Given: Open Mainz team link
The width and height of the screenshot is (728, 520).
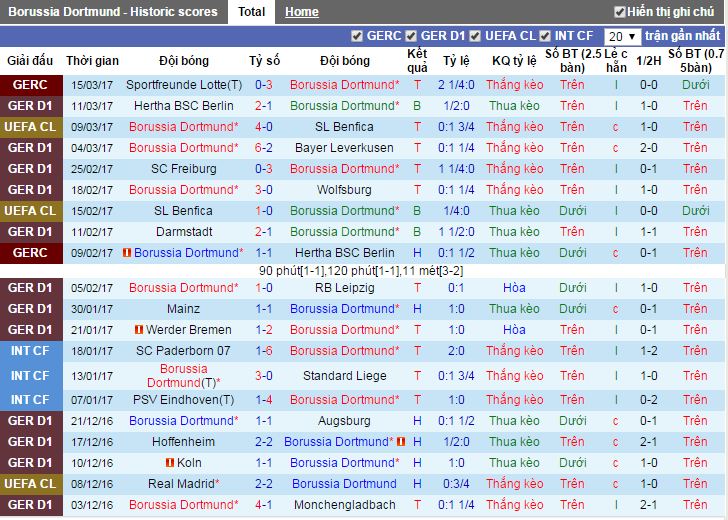Looking at the screenshot, I should pyautogui.click(x=184, y=309).
